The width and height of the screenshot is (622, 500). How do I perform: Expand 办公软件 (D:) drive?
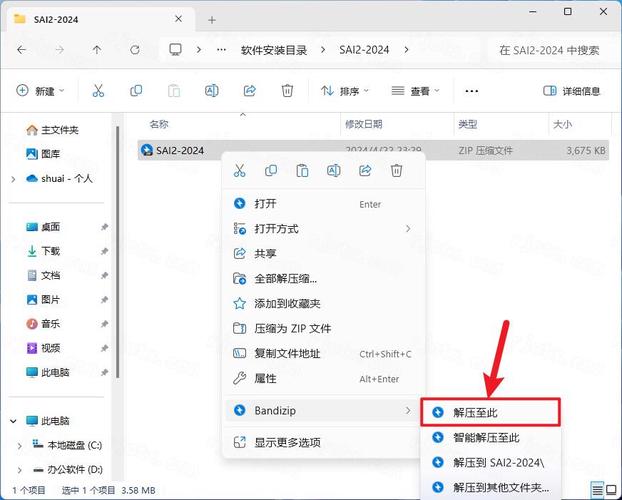click(19, 470)
